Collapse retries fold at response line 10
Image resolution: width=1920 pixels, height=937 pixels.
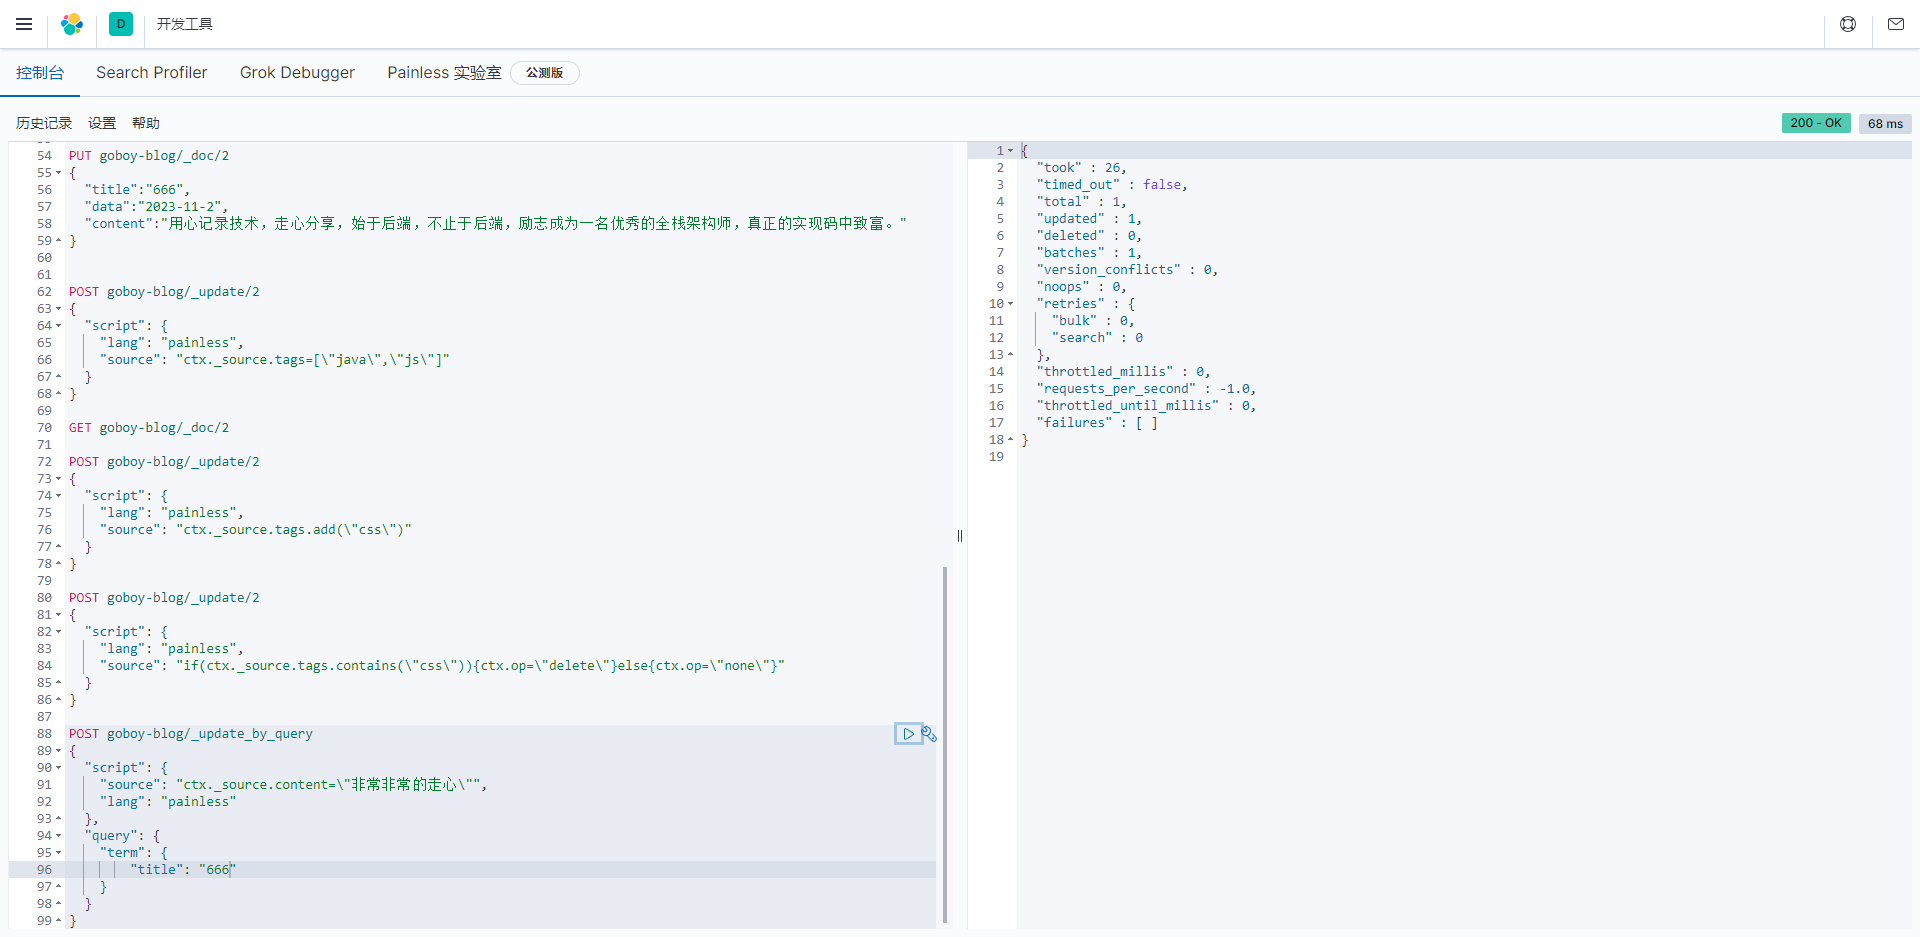1010,304
